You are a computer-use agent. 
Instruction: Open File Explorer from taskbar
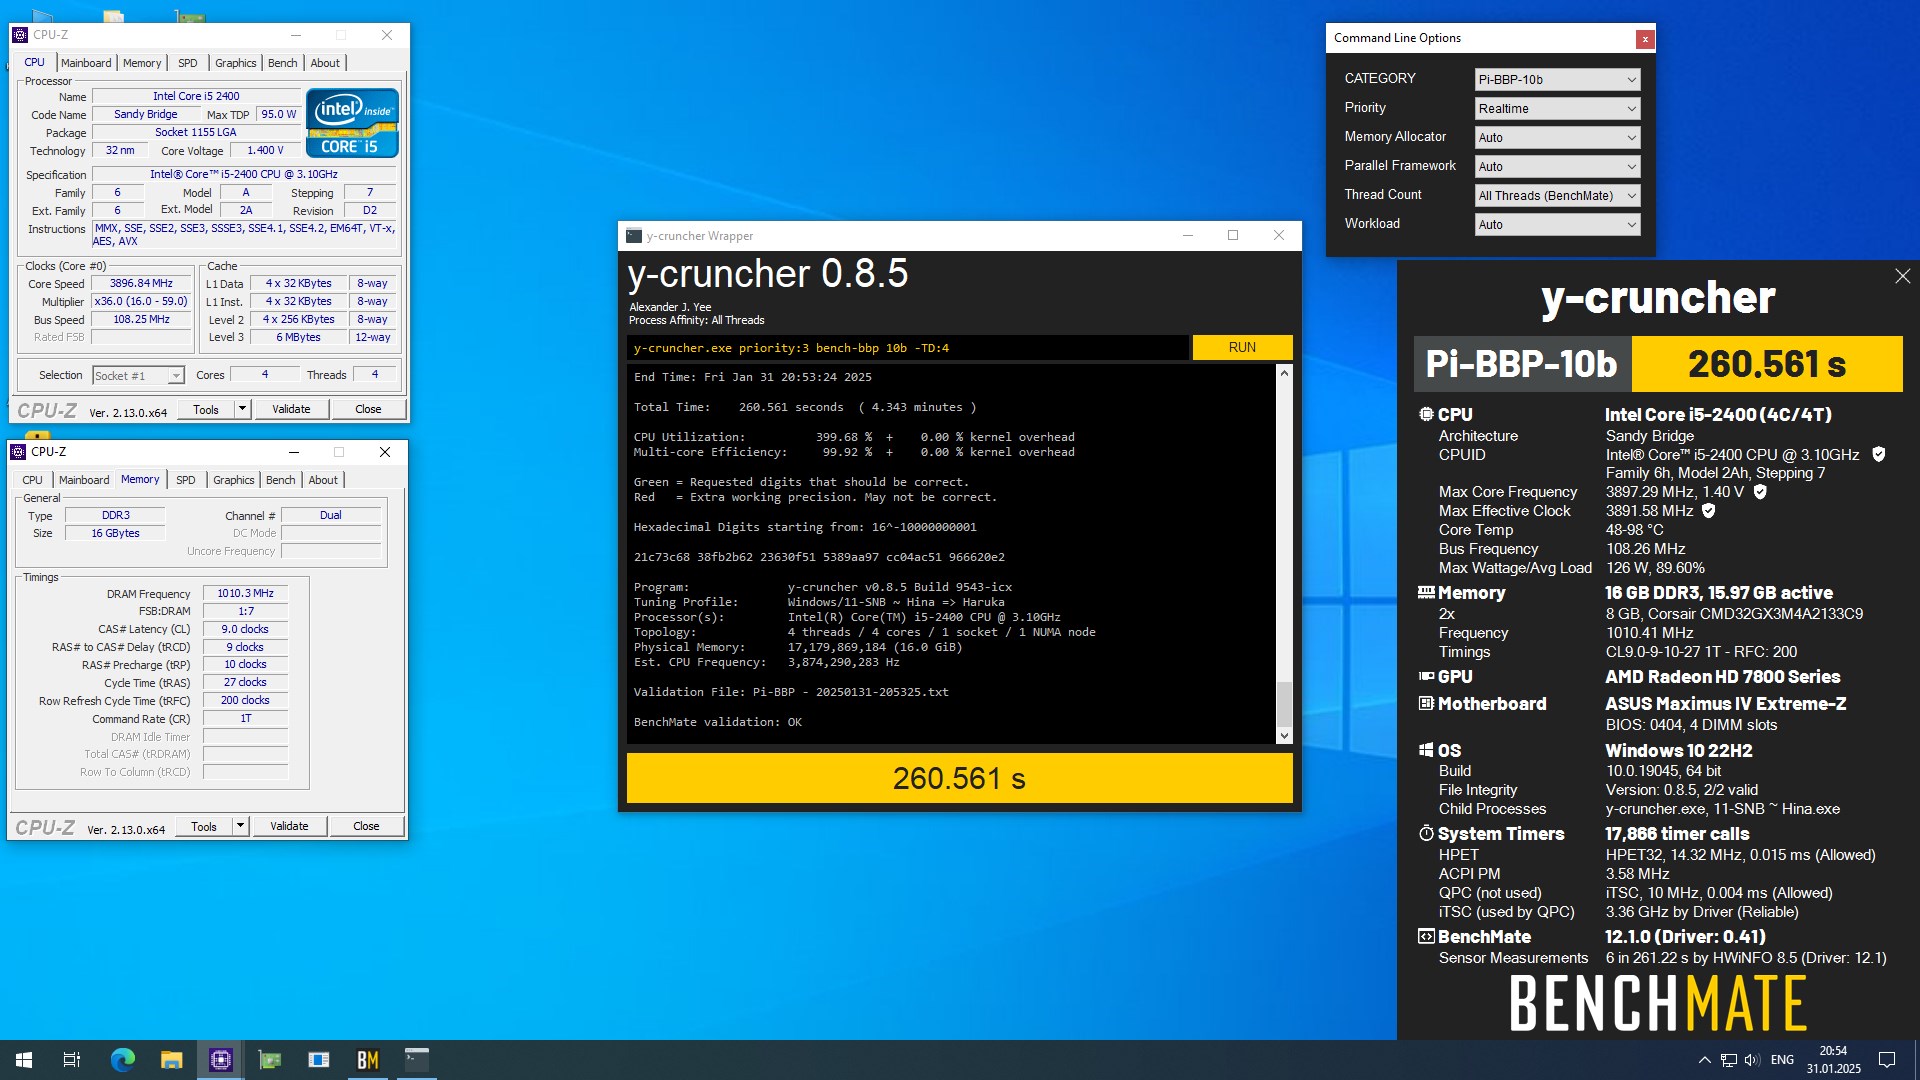coord(171,1060)
